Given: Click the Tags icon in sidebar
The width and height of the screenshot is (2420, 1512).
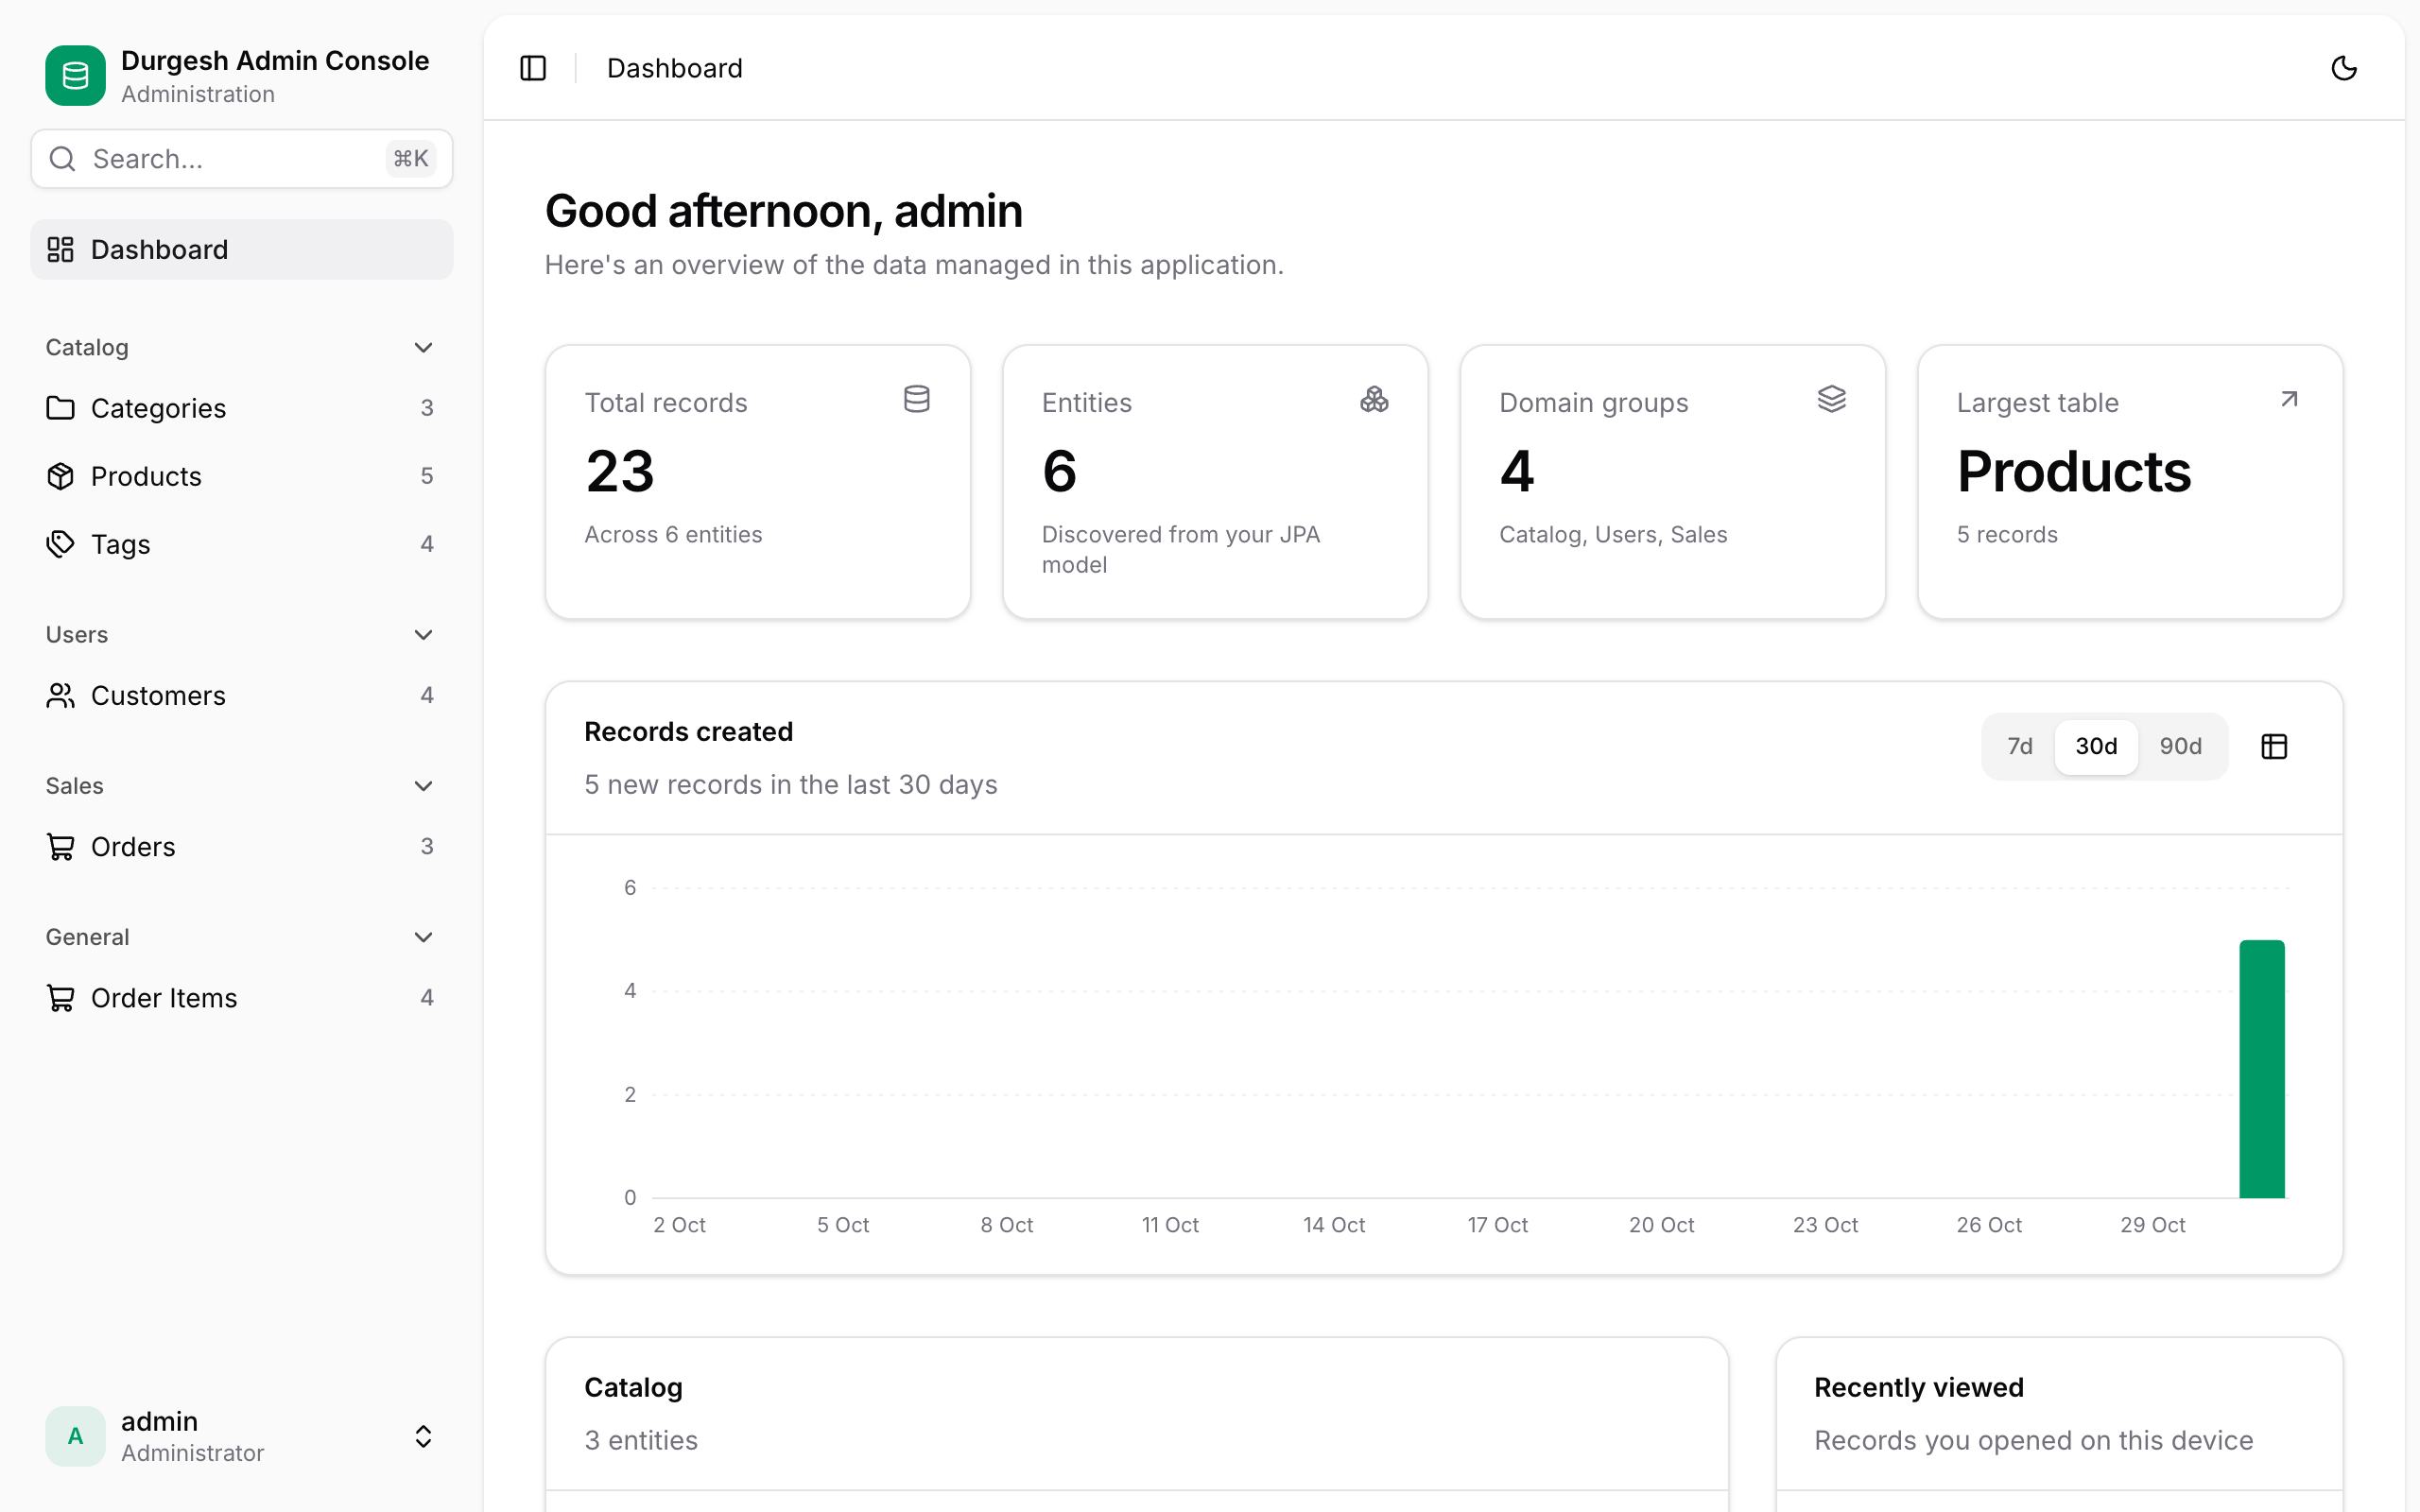Looking at the screenshot, I should click(x=61, y=544).
